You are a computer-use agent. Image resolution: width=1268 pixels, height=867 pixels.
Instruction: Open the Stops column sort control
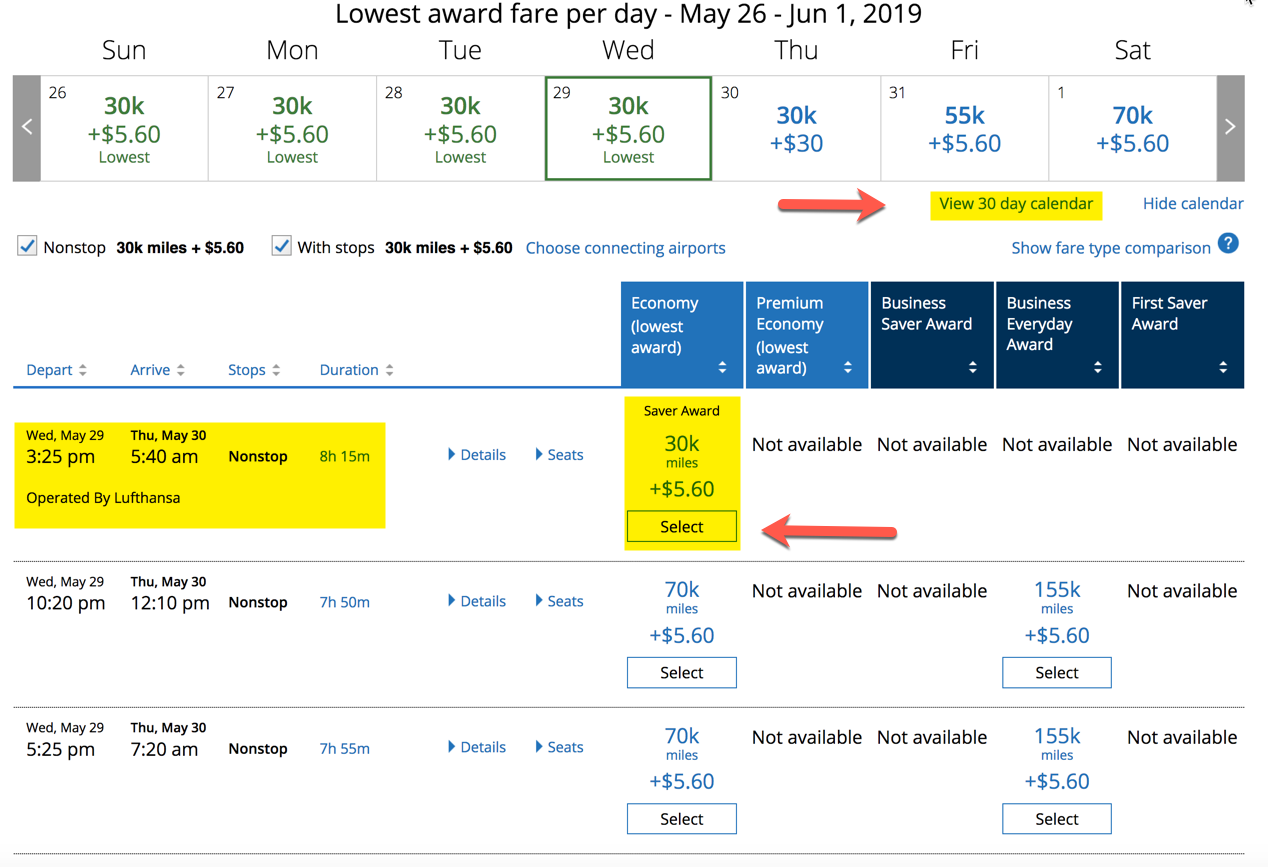(278, 369)
